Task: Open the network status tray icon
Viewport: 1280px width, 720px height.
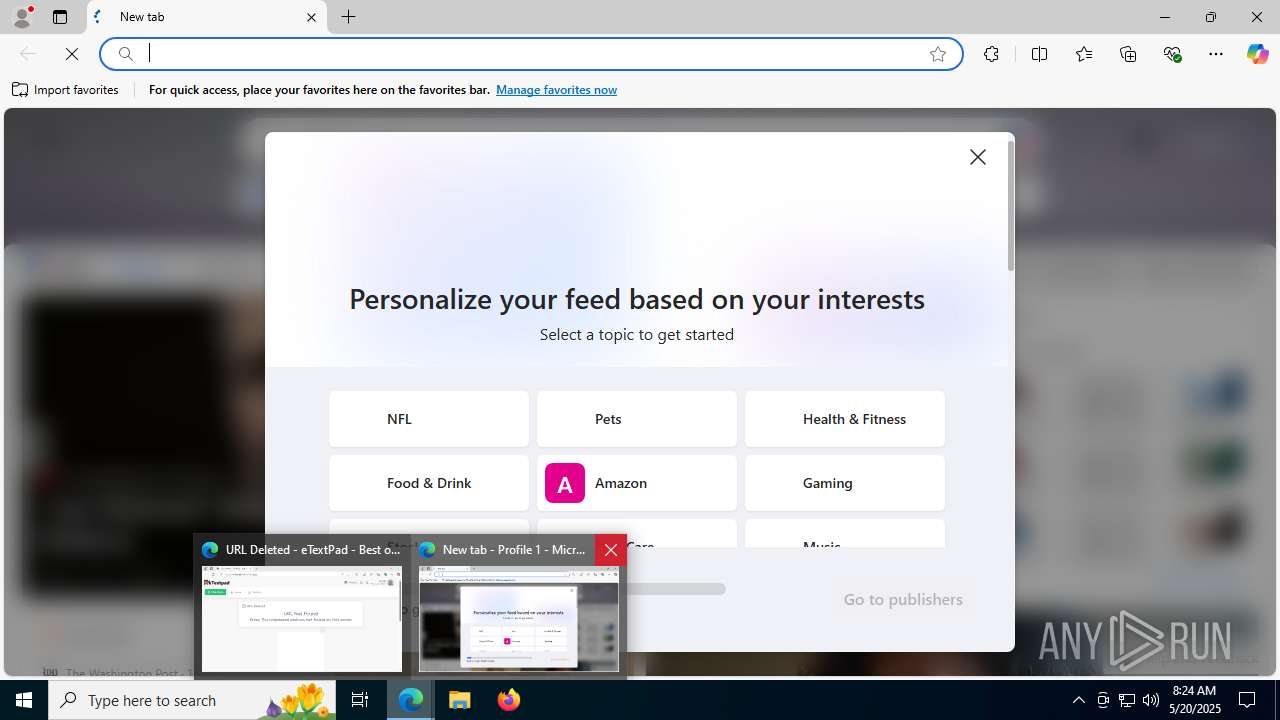Action: click(x=1126, y=700)
